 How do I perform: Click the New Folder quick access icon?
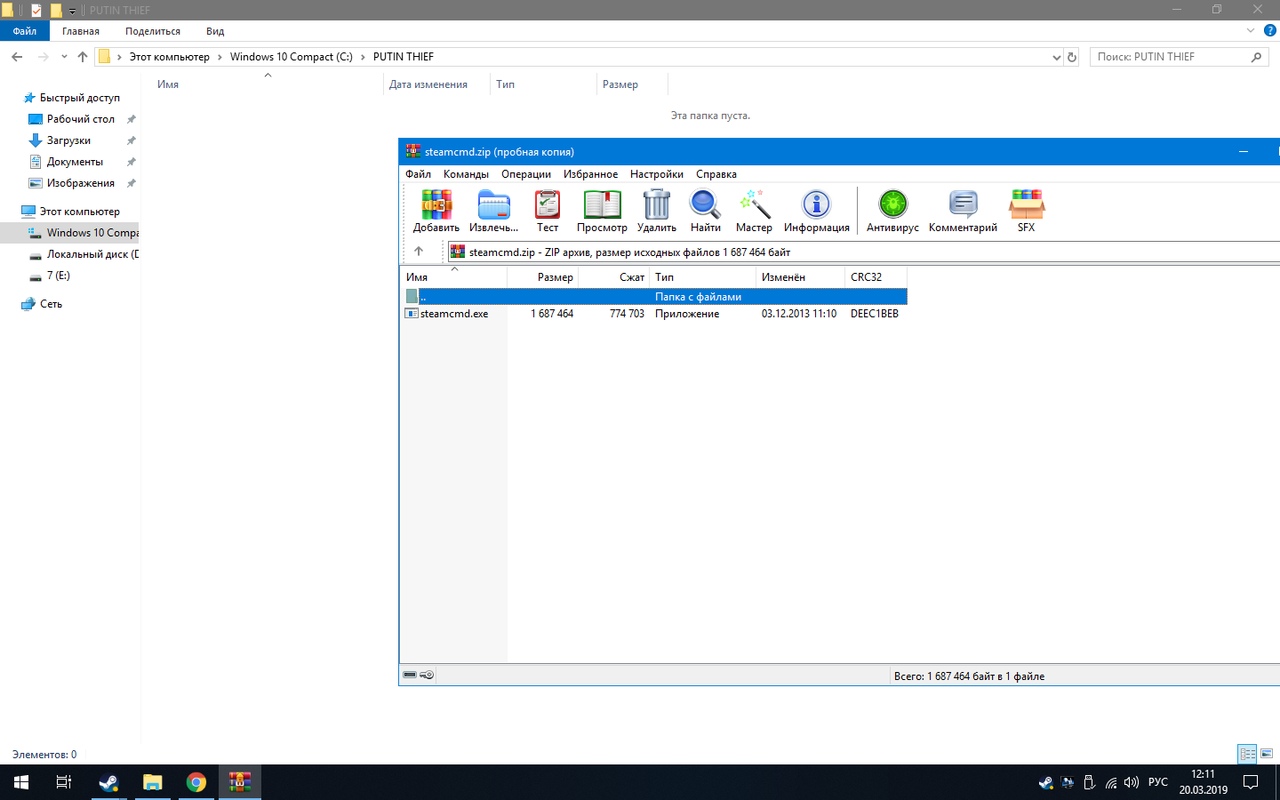[x=55, y=10]
